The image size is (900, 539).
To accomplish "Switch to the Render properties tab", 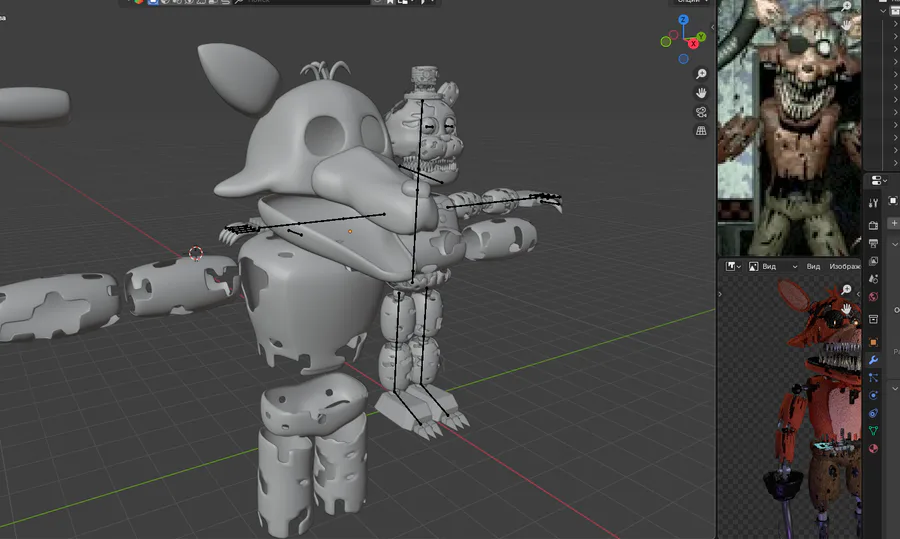I will (873, 225).
